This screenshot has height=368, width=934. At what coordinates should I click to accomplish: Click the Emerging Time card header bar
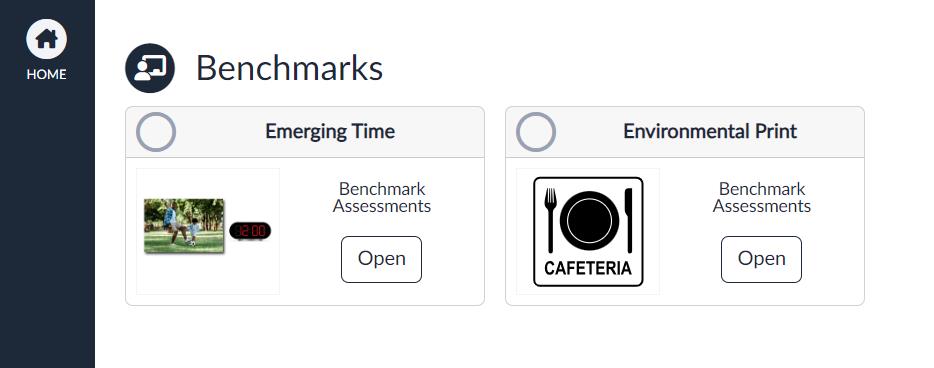pyautogui.click(x=305, y=132)
